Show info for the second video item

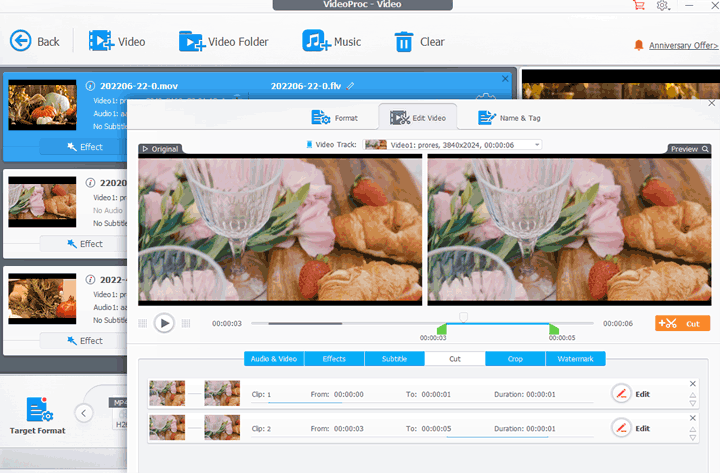90,183
